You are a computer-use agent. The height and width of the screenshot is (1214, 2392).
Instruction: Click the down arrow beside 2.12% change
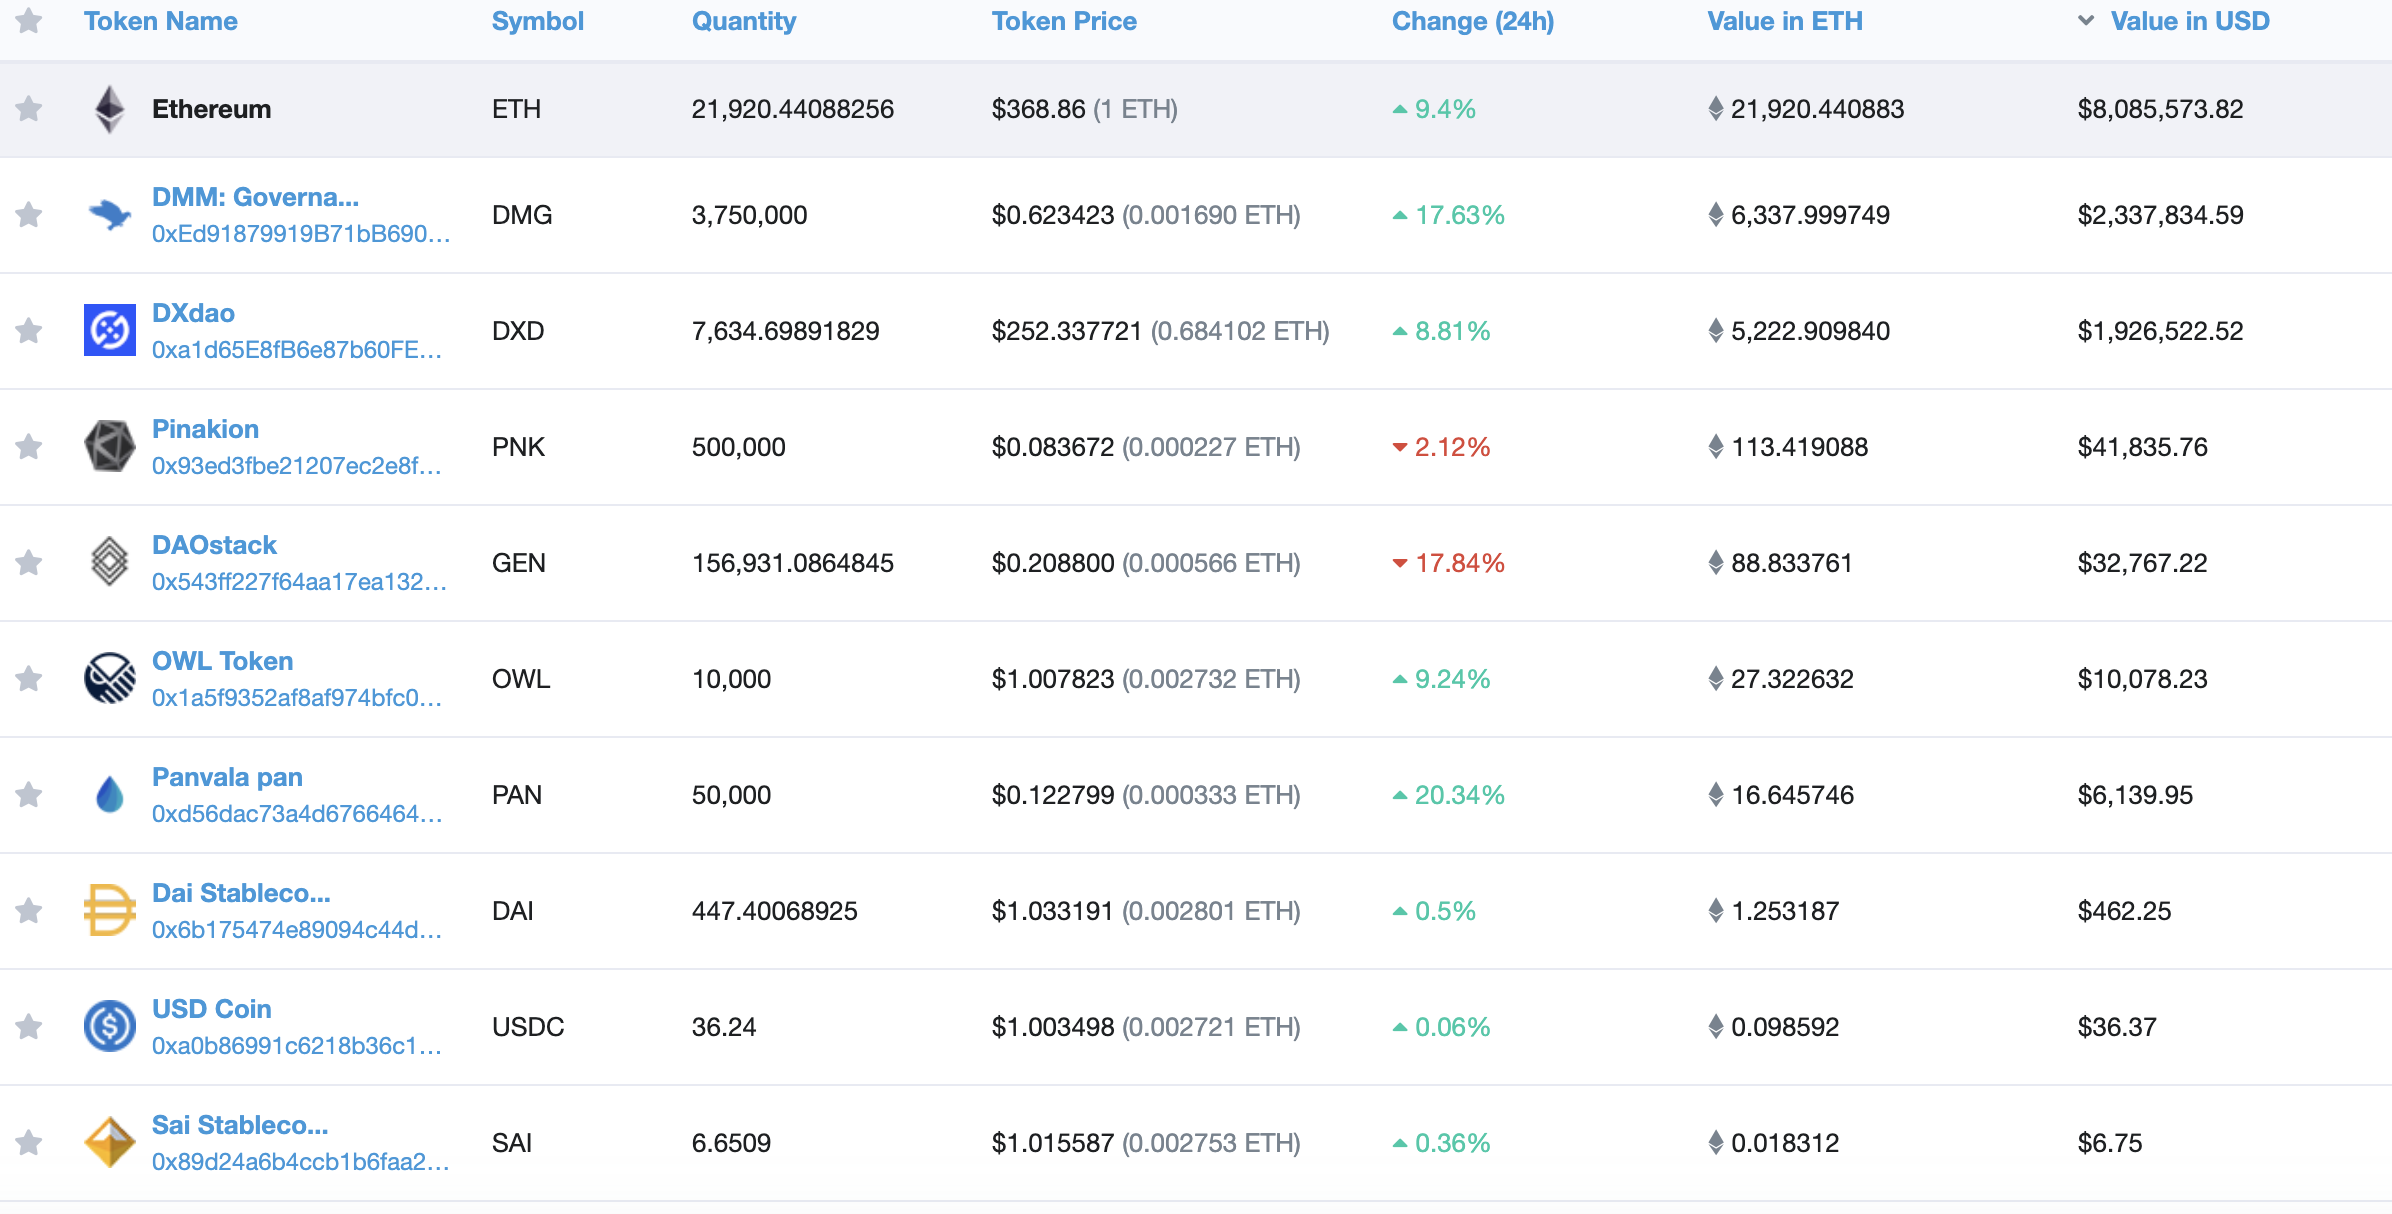(1400, 447)
